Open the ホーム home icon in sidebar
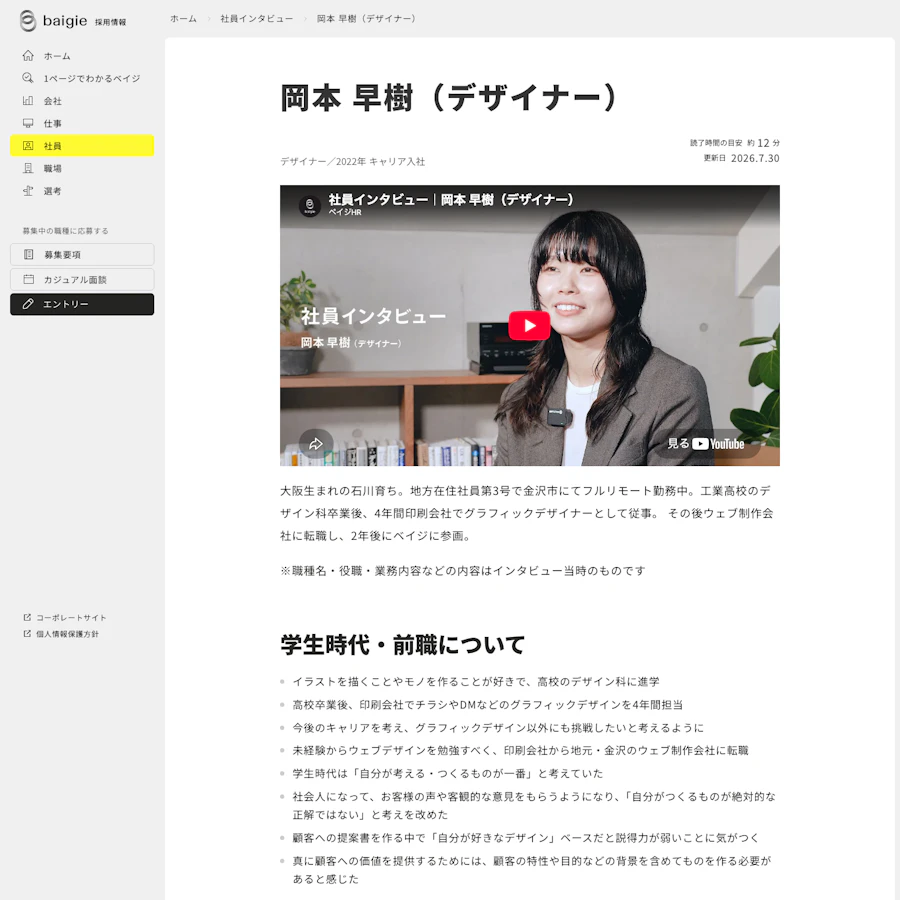 [28, 56]
